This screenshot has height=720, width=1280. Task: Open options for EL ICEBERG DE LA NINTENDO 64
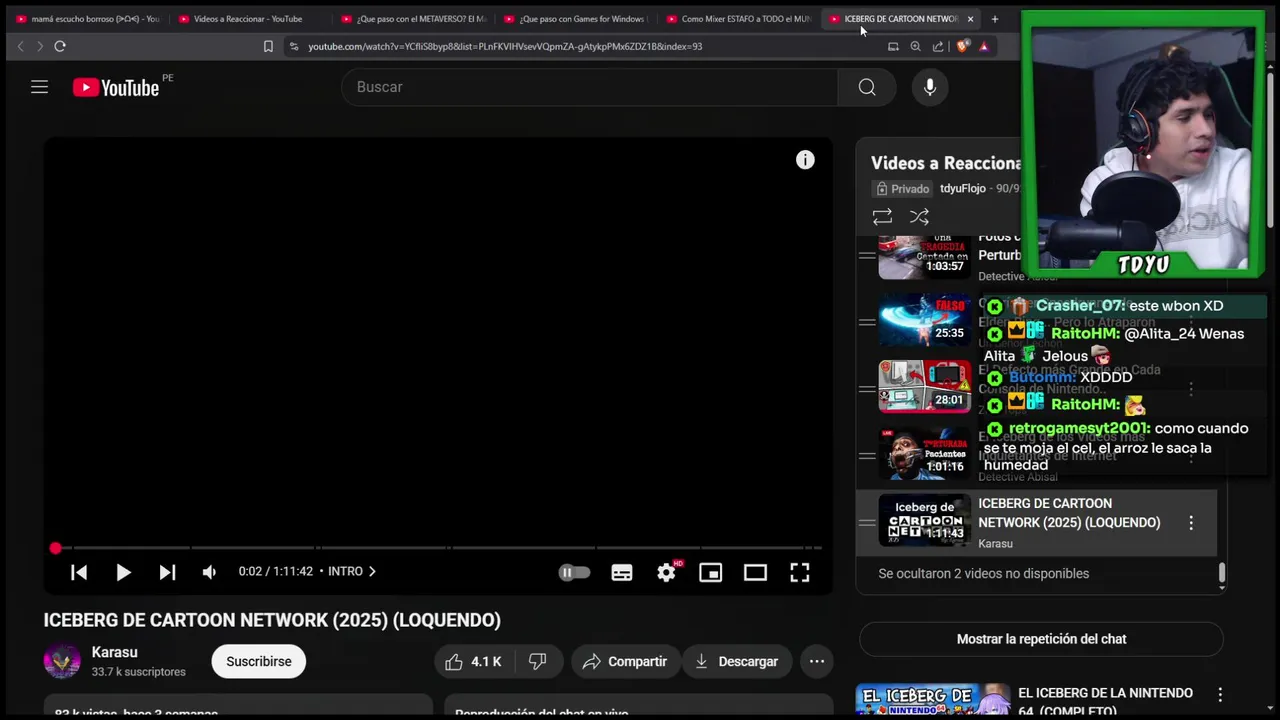pos(1220,694)
